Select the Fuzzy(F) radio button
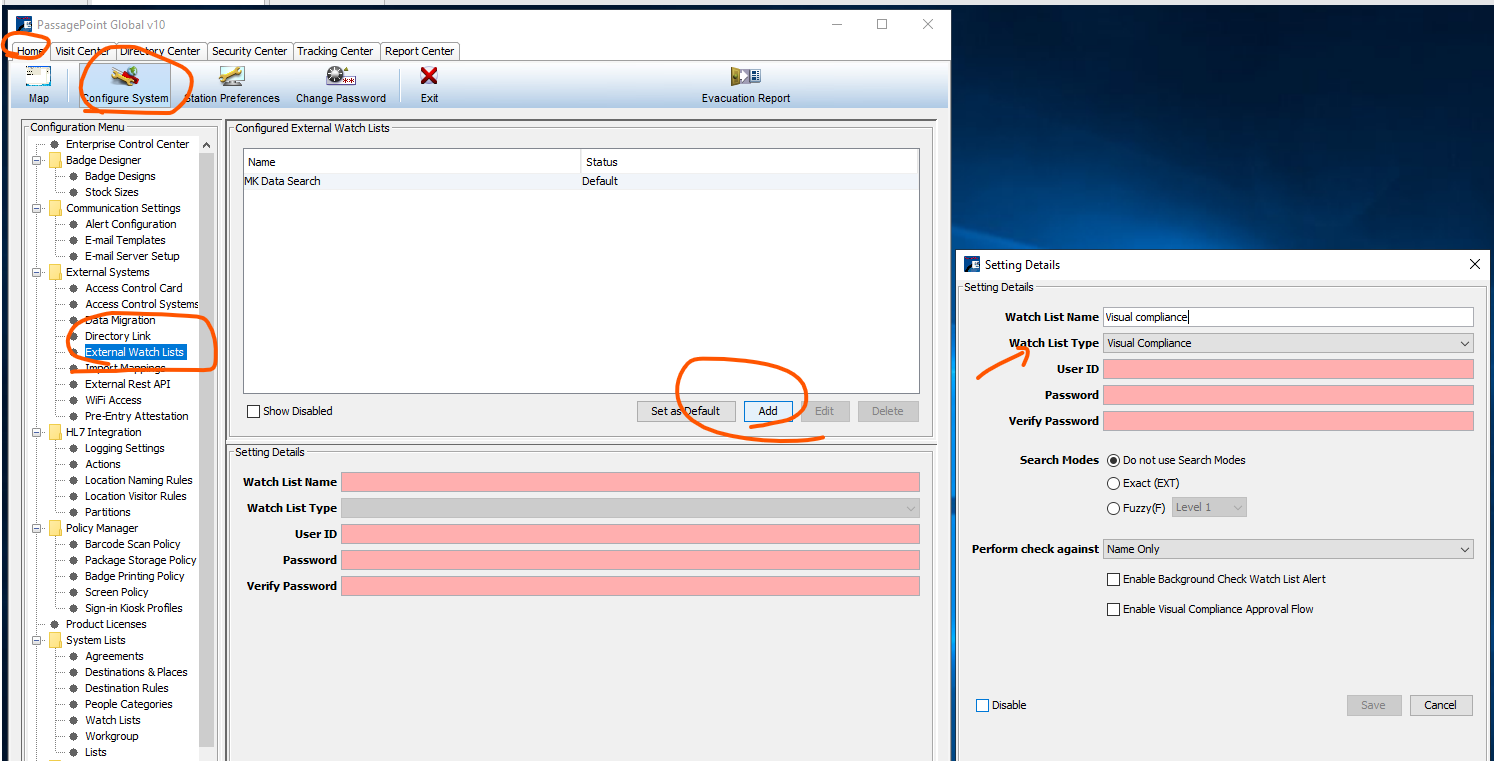Screen dimensions: 1494x761 click(x=1113, y=508)
